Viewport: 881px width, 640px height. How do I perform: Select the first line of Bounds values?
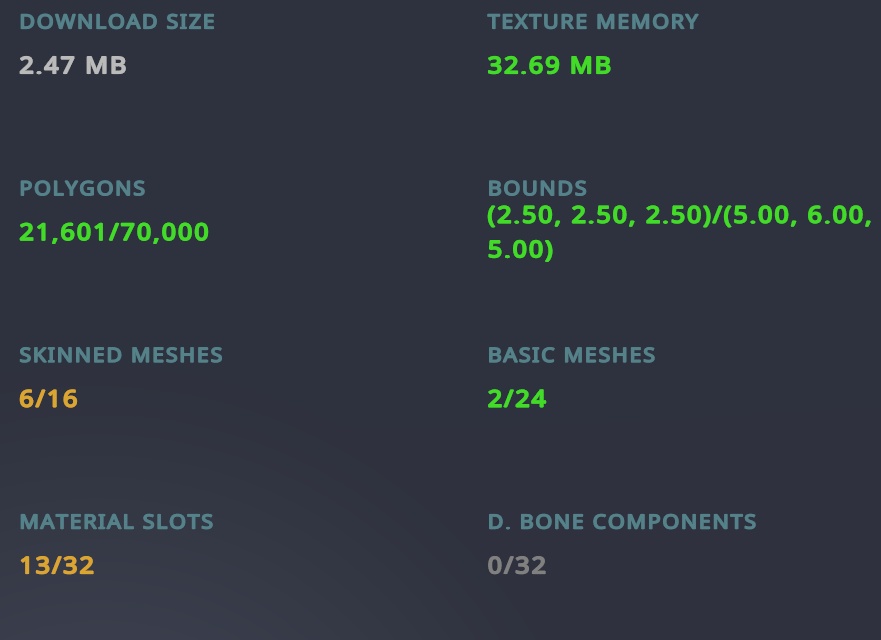[679, 216]
